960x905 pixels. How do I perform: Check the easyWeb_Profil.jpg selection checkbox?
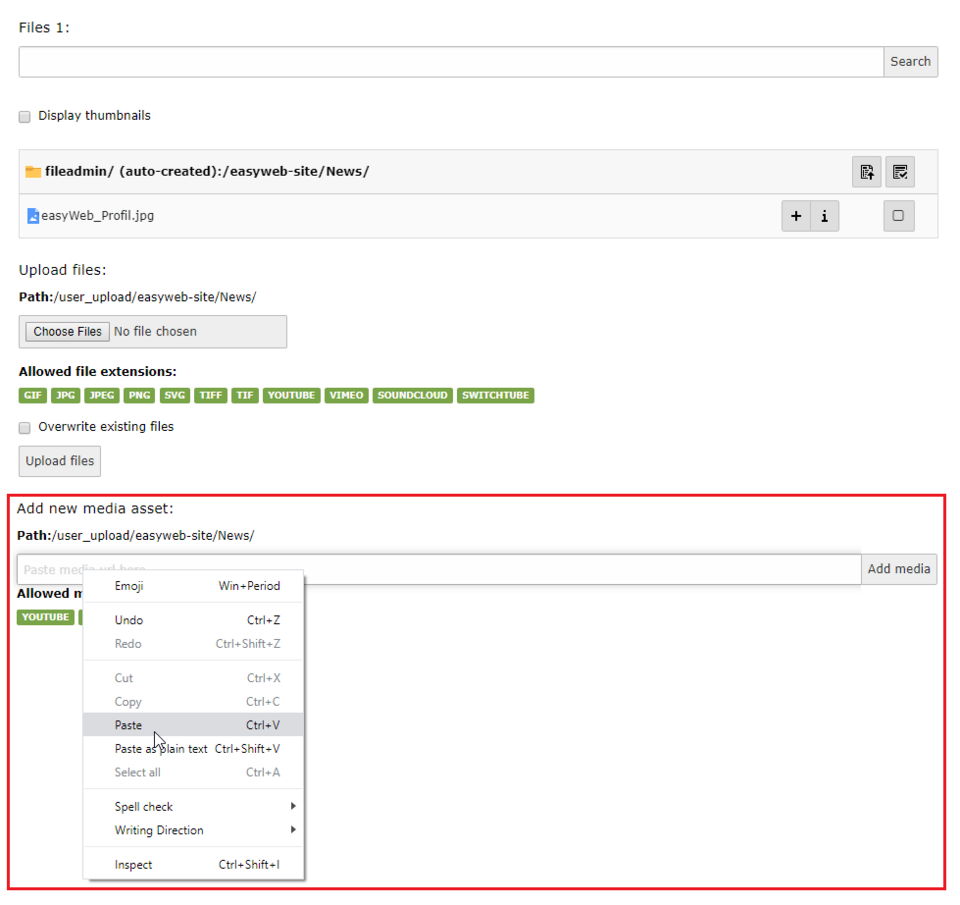point(898,216)
